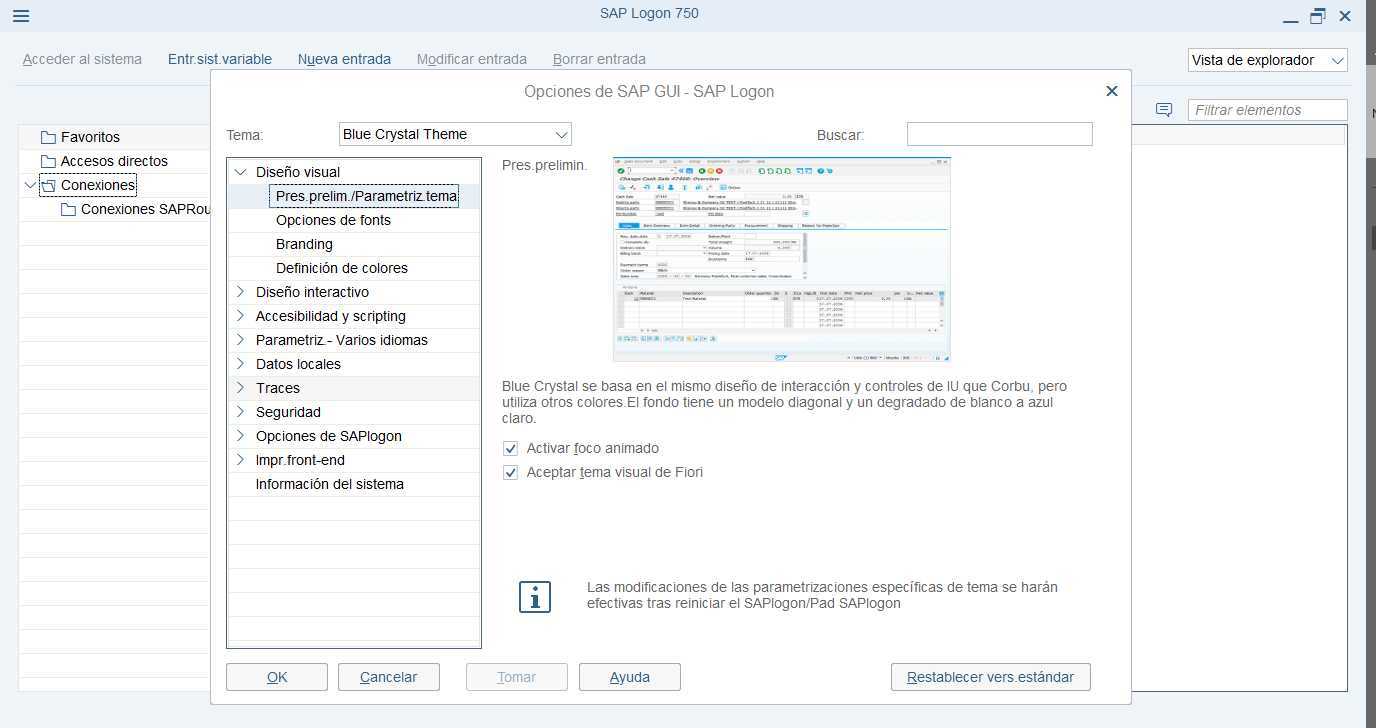Viewport: 1376px width, 728px height.
Task: Click the Cancelar button
Action: click(x=388, y=677)
